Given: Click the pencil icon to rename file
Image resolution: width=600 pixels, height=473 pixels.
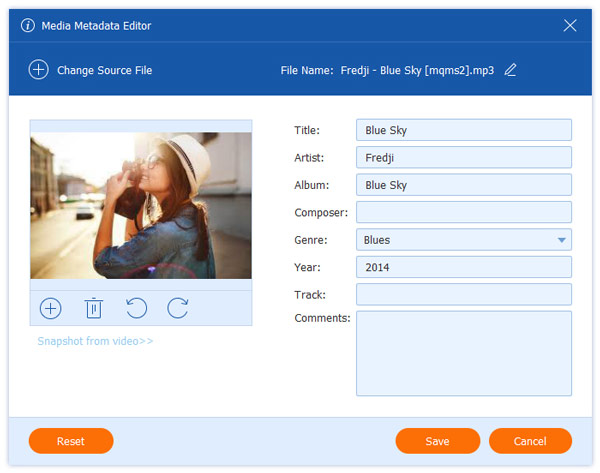Looking at the screenshot, I should pos(511,70).
